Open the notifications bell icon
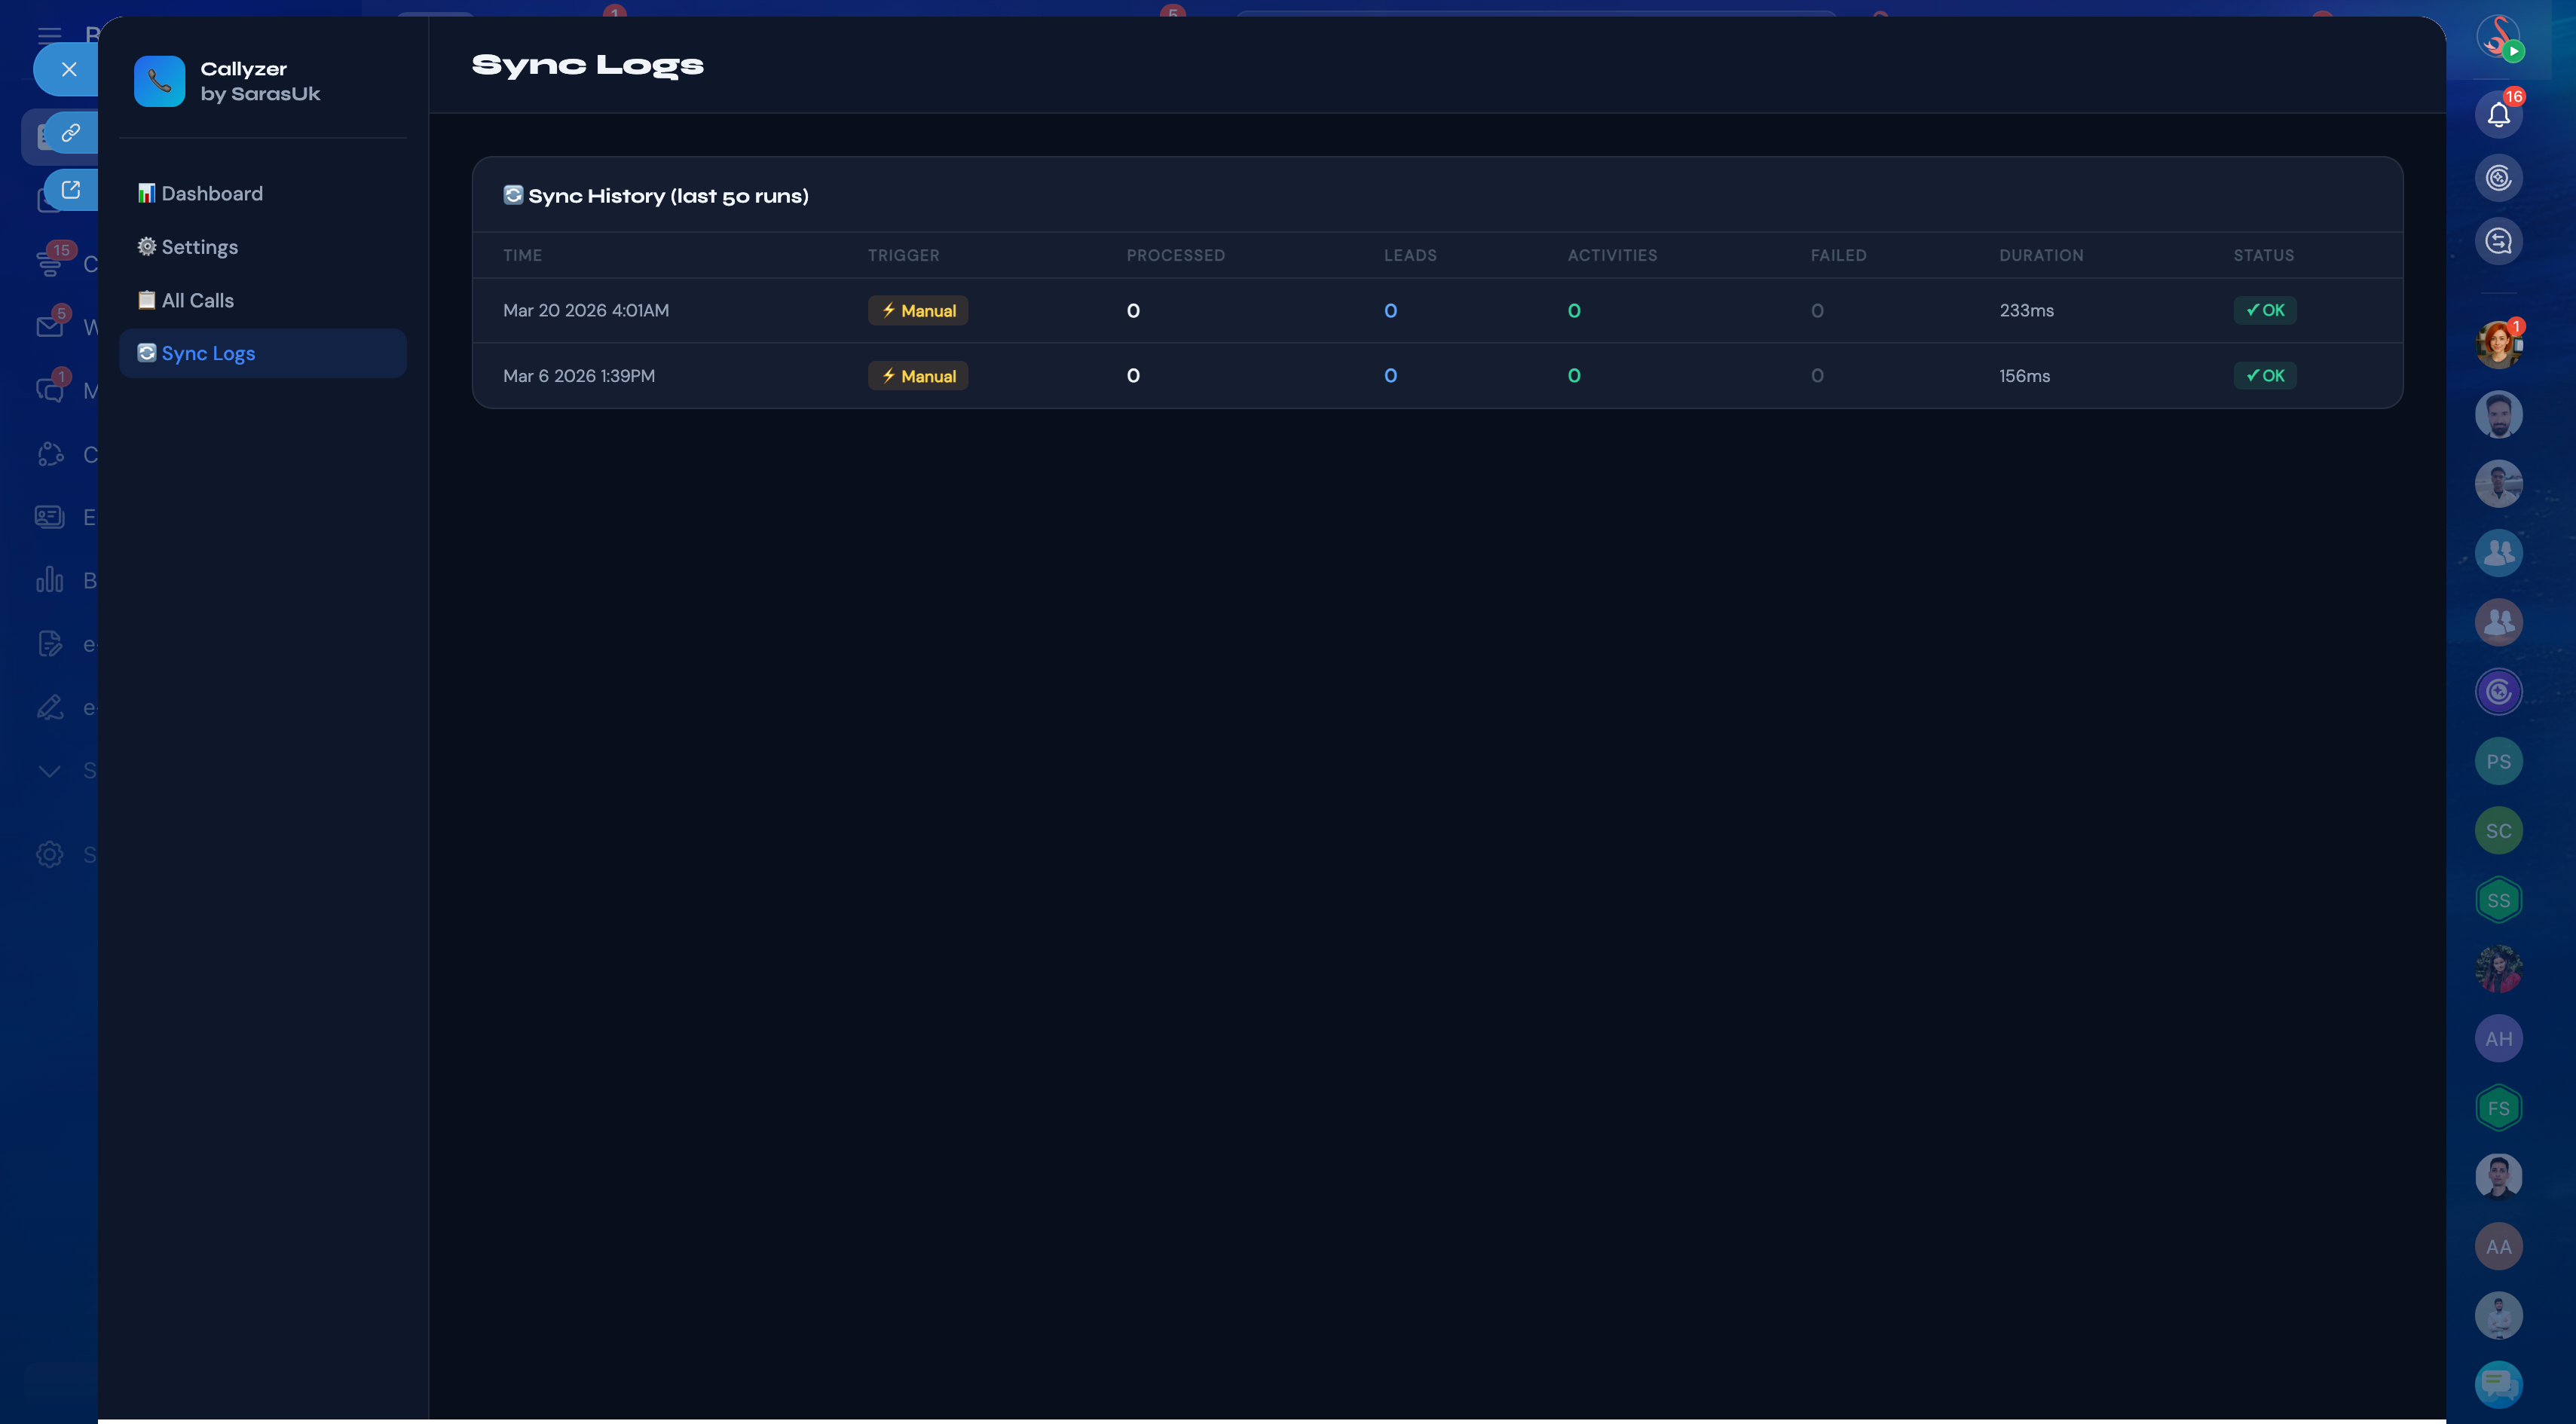The image size is (2576, 1424). (2498, 114)
